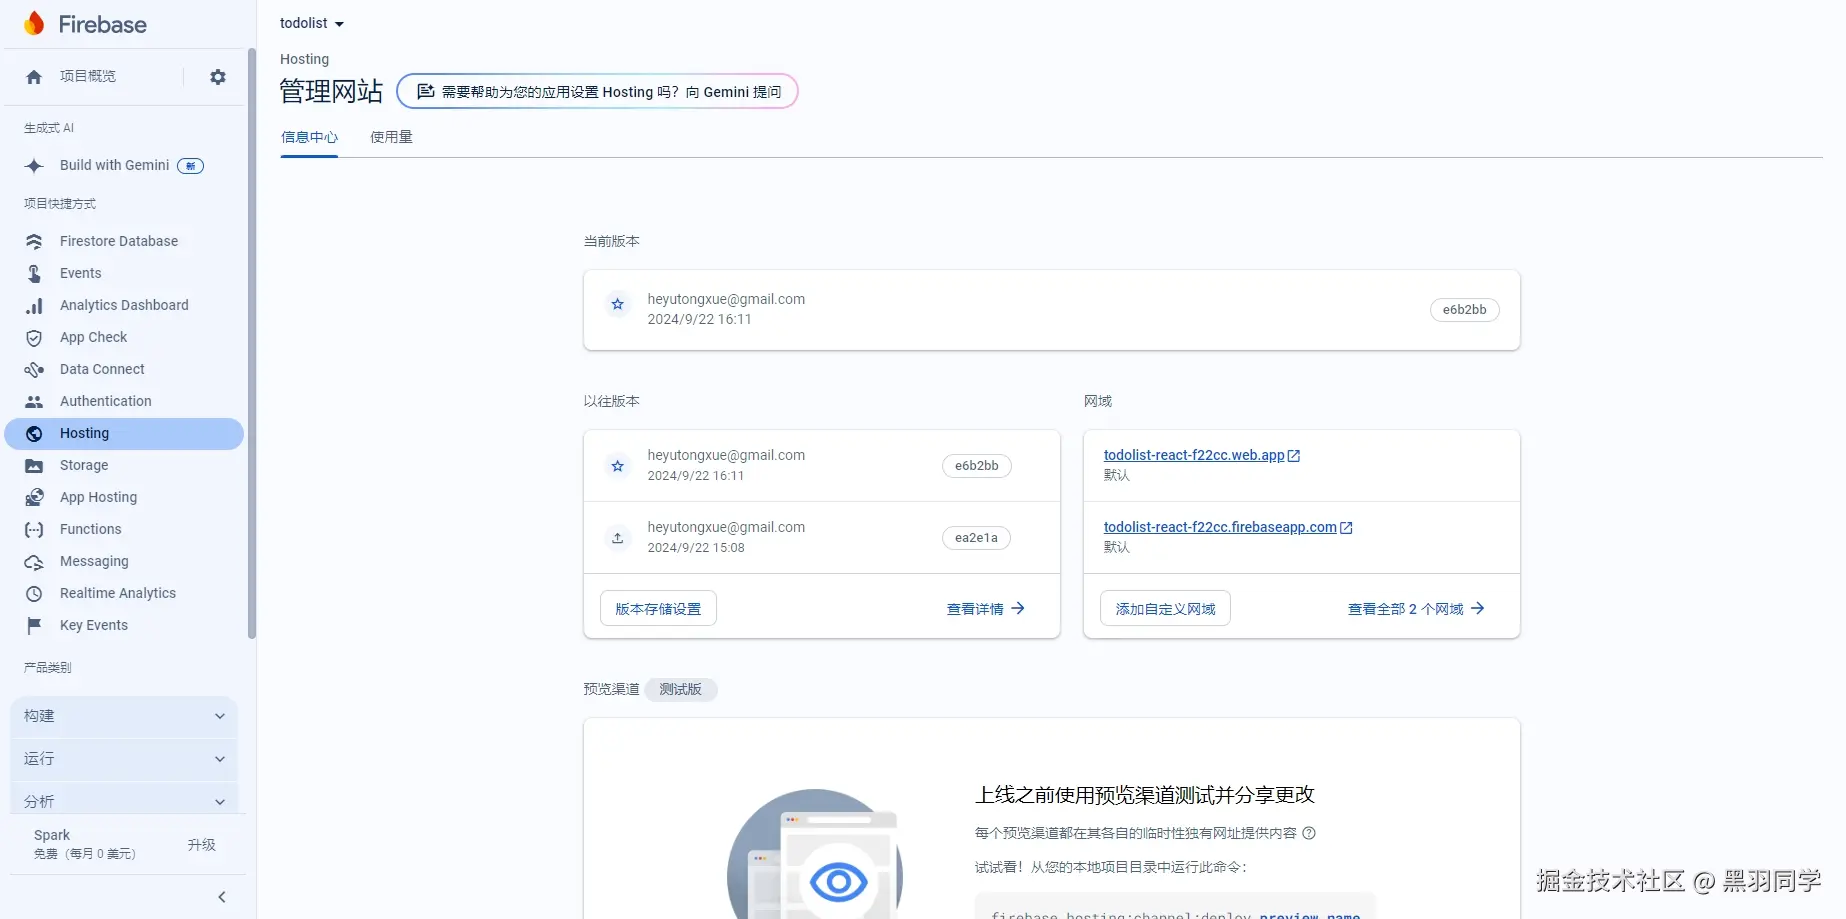This screenshot has width=1846, height=919.
Task: Click 添加自定义网域 button
Action: click(x=1165, y=609)
